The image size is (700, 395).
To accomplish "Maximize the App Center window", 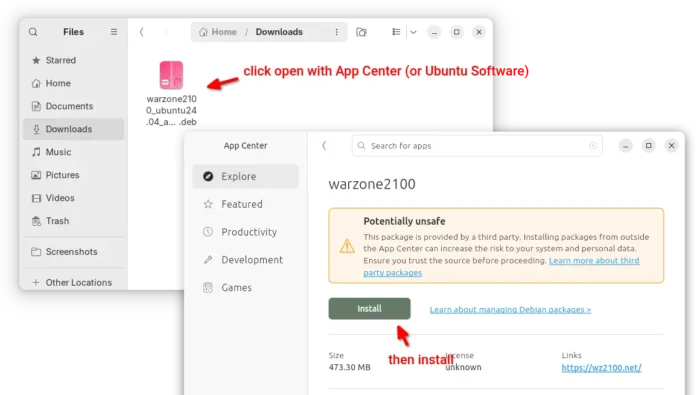I will 649,146.
